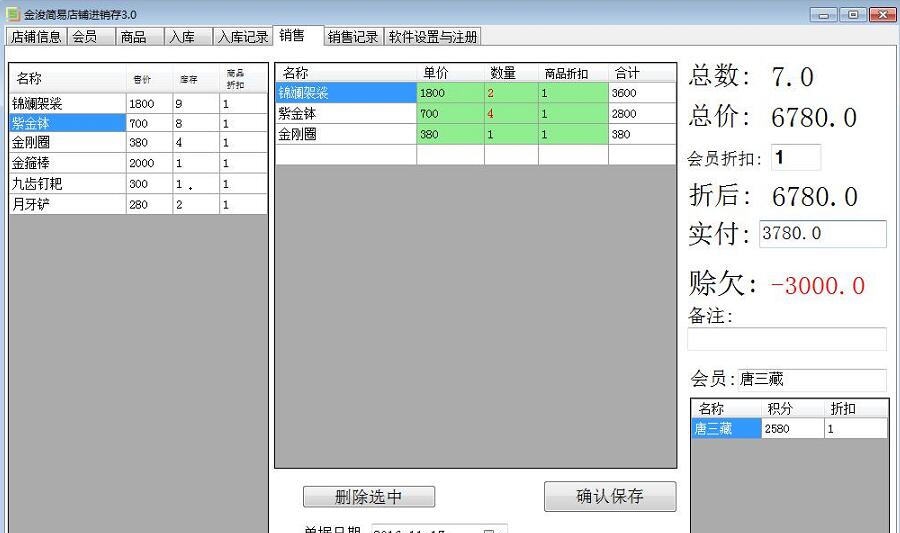Open the 入库记录 tab

point(243,37)
